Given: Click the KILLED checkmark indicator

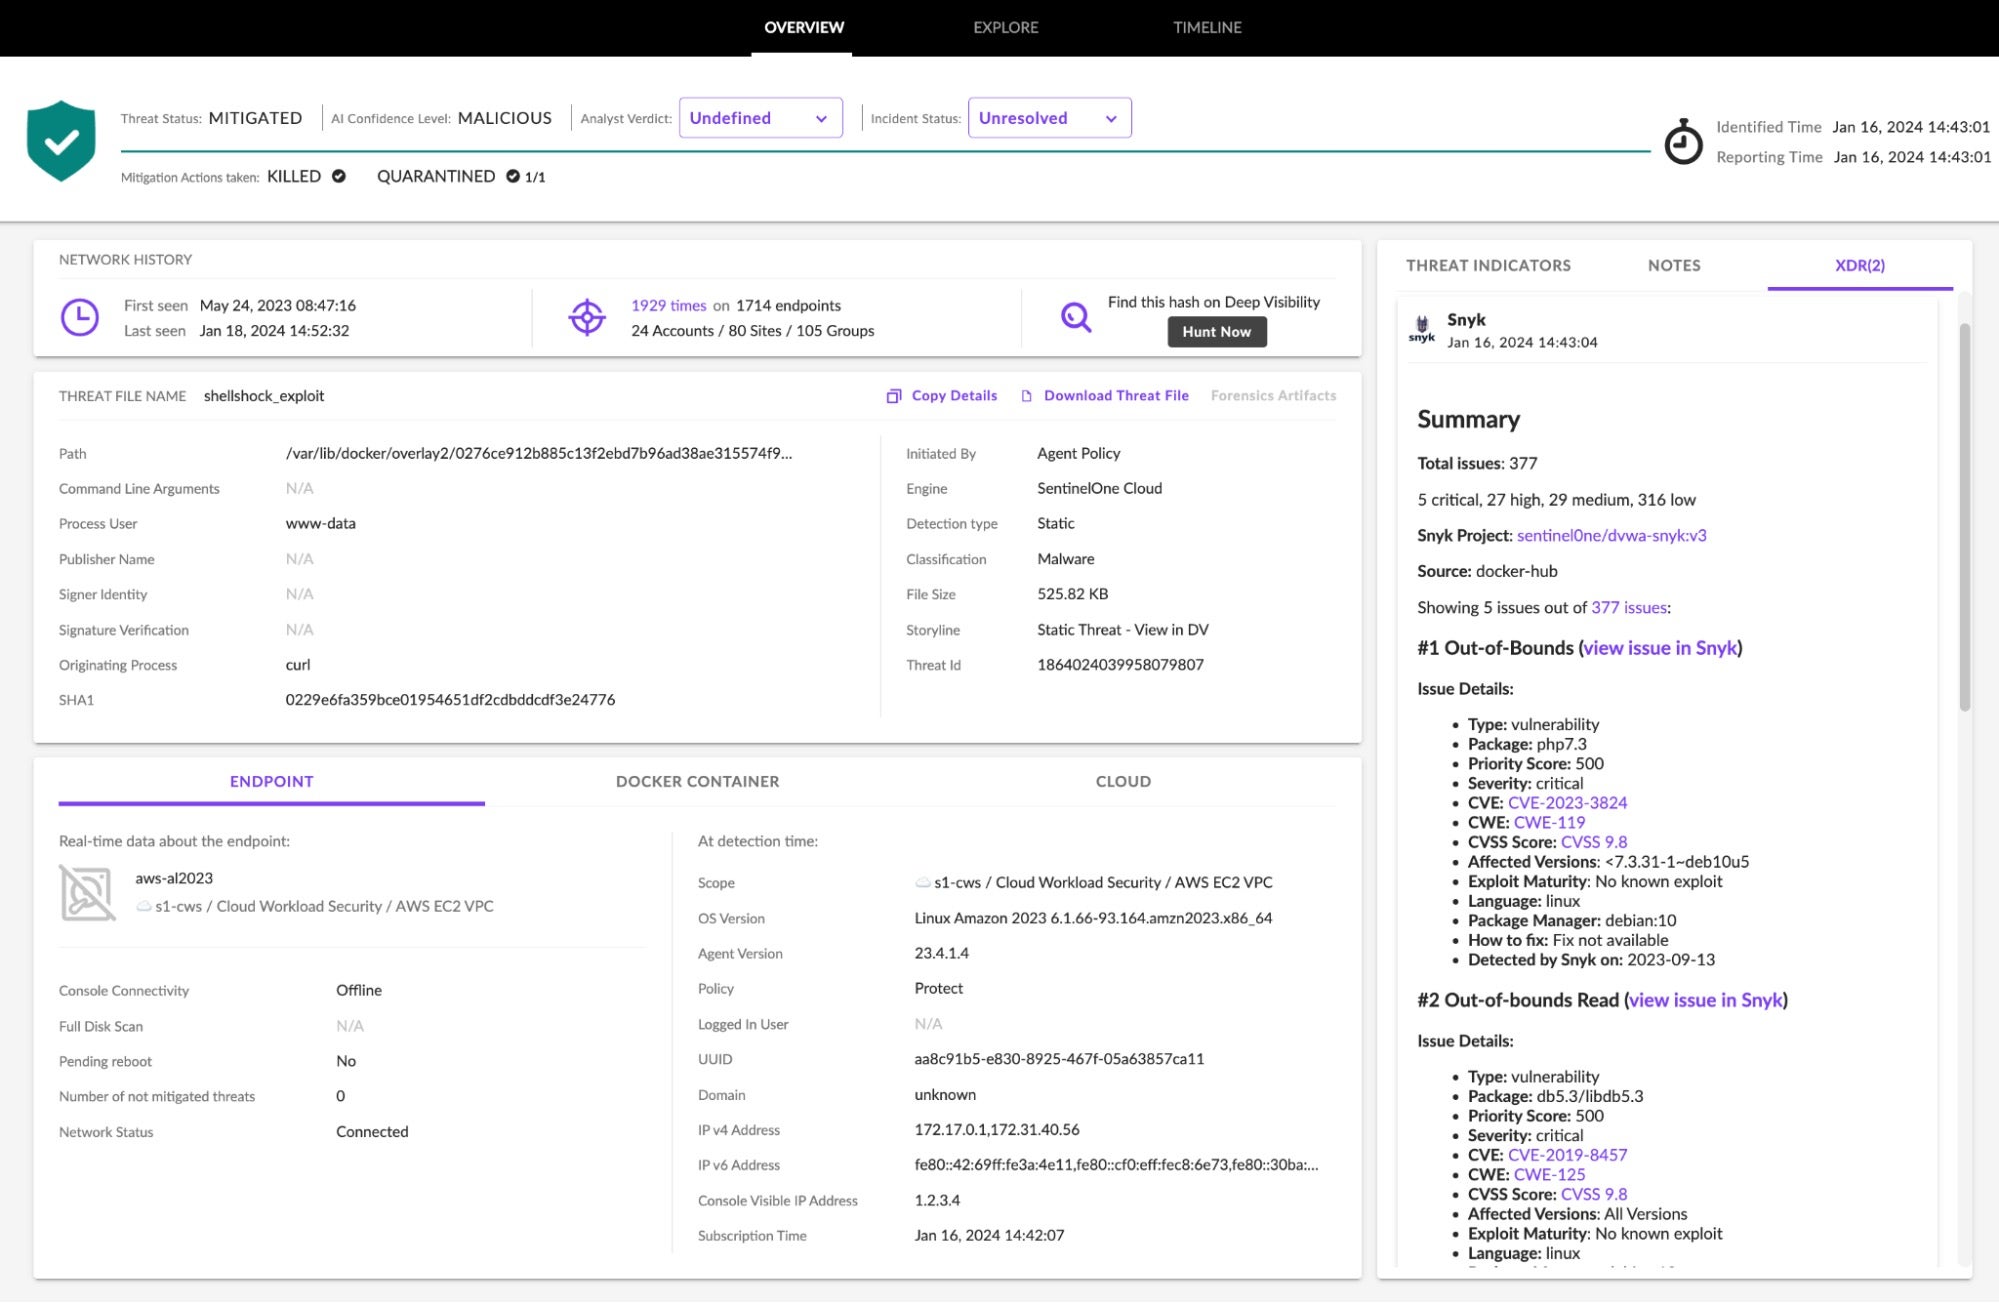Looking at the screenshot, I should (x=339, y=176).
